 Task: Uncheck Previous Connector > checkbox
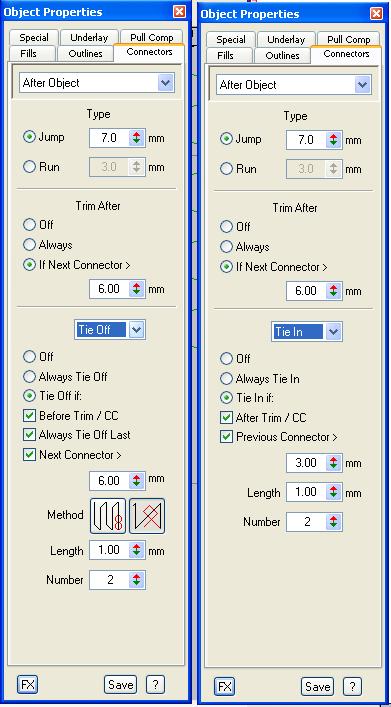pyautogui.click(x=226, y=437)
